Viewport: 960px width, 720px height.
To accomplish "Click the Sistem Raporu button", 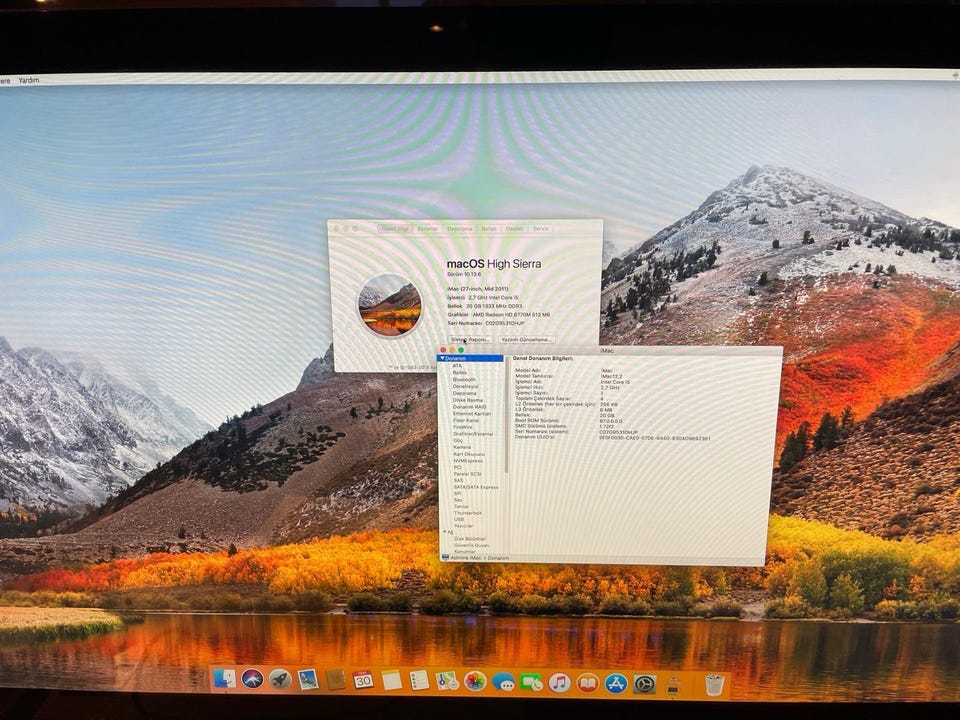I will pyautogui.click(x=470, y=339).
